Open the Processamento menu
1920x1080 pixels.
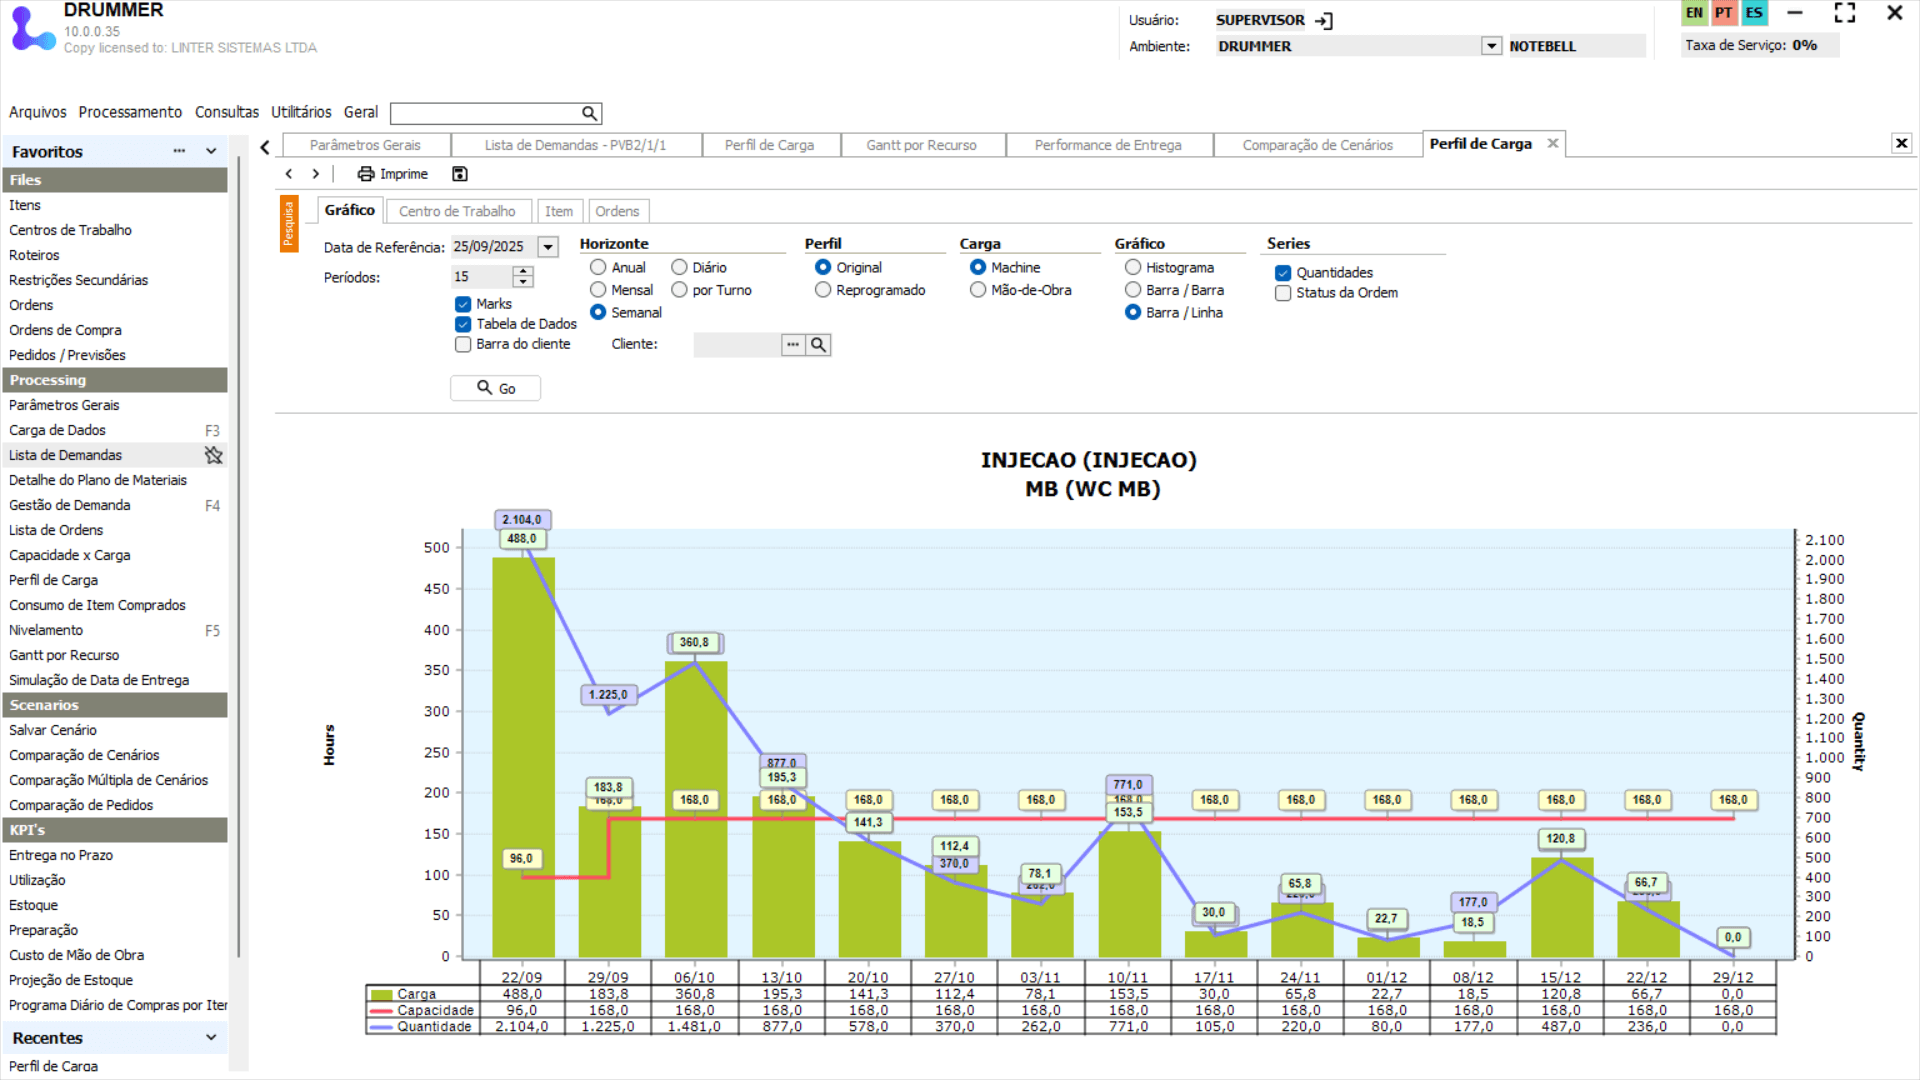130,112
